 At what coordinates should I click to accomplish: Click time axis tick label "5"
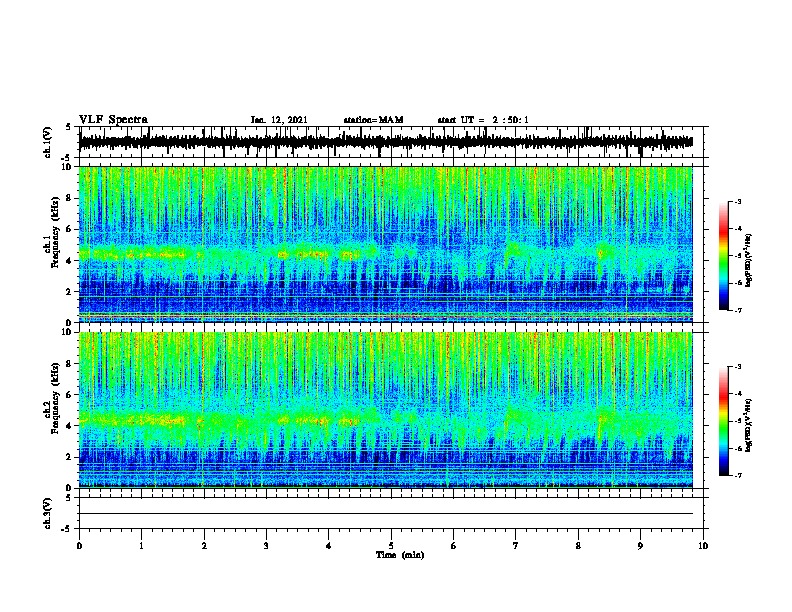[391, 546]
